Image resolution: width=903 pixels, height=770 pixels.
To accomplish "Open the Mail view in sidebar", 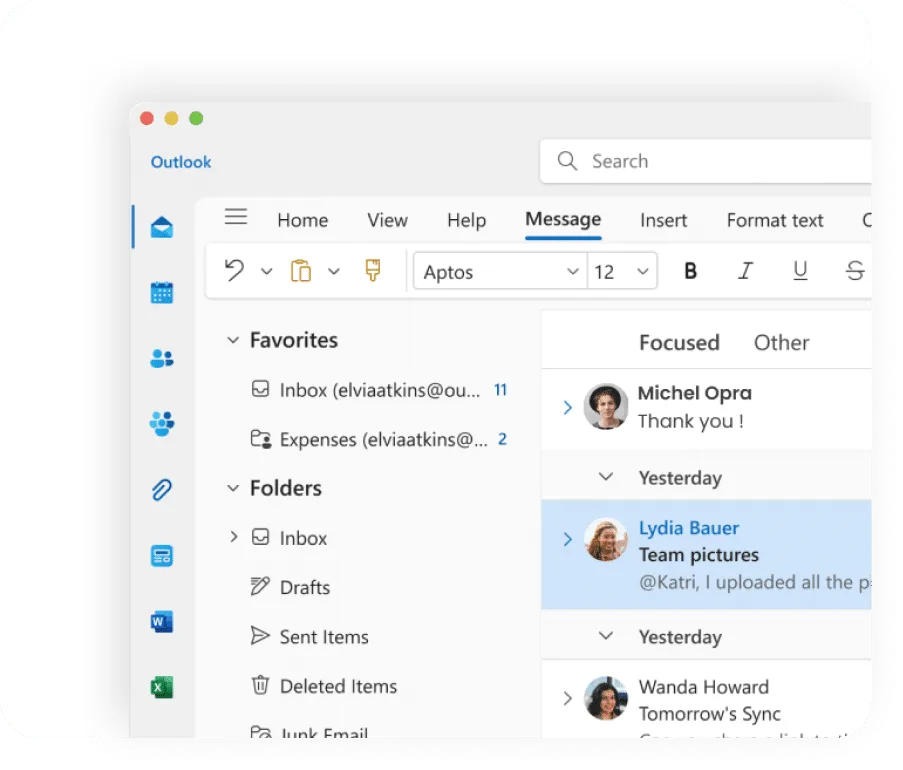I will click(162, 227).
